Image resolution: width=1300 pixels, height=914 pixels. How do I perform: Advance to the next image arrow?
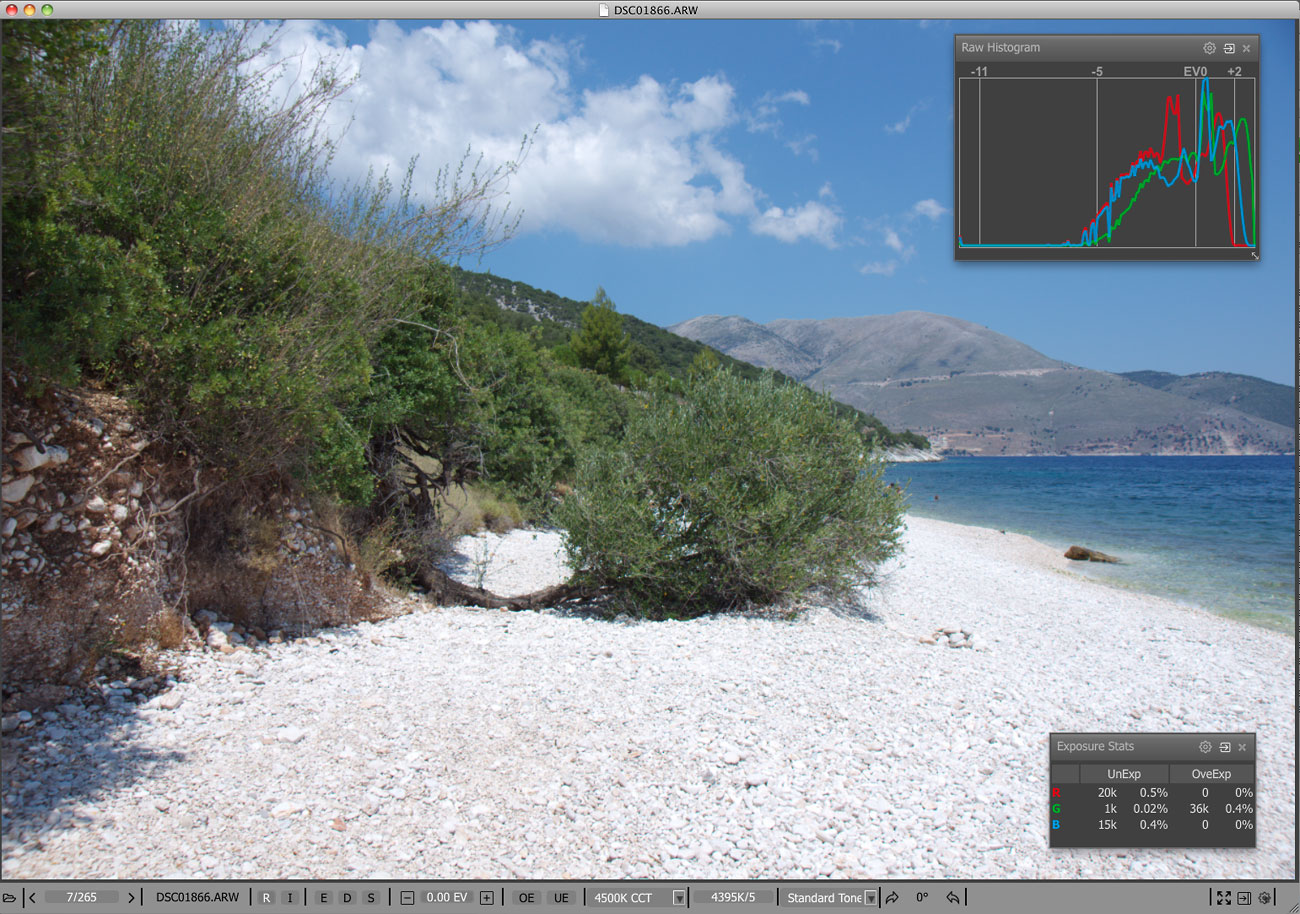click(x=130, y=897)
